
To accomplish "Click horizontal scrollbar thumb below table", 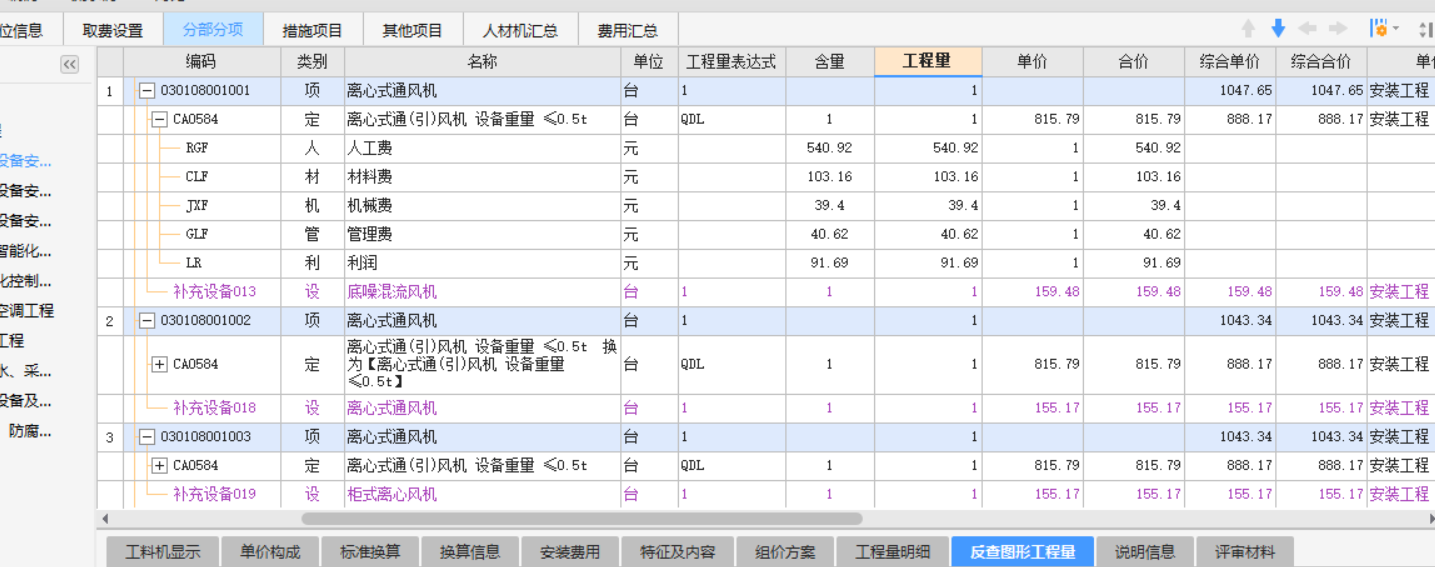I will (x=582, y=519).
